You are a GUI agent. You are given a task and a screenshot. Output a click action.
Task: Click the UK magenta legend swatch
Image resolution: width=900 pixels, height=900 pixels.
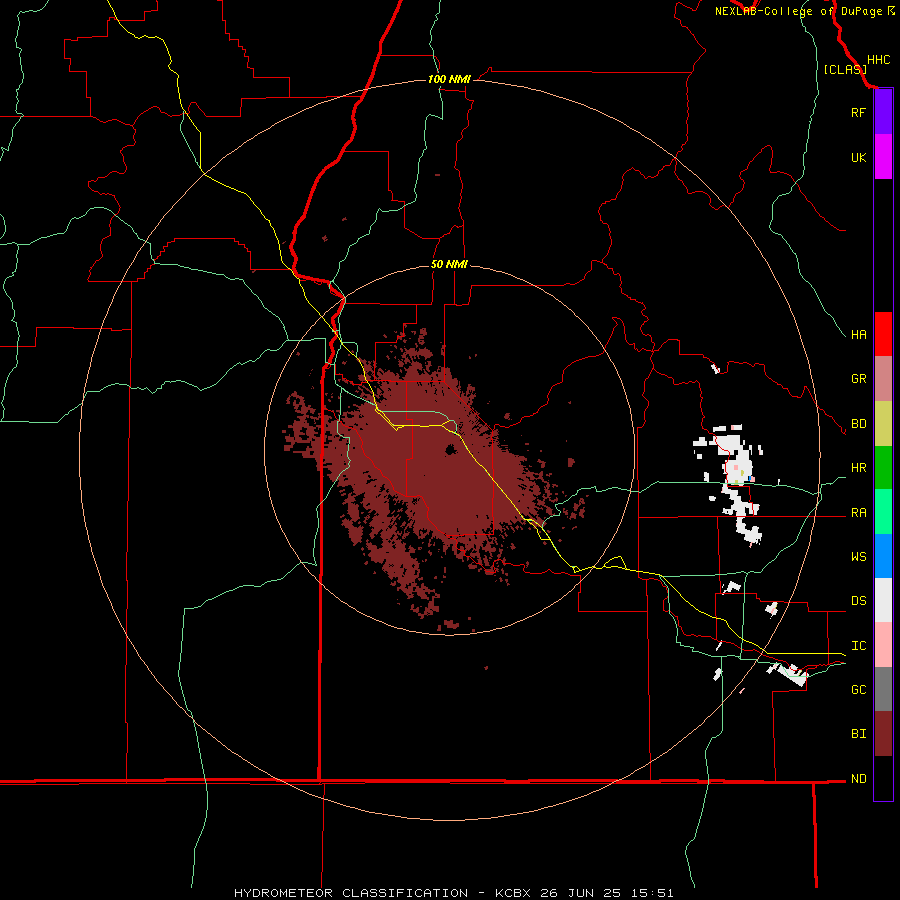883,157
